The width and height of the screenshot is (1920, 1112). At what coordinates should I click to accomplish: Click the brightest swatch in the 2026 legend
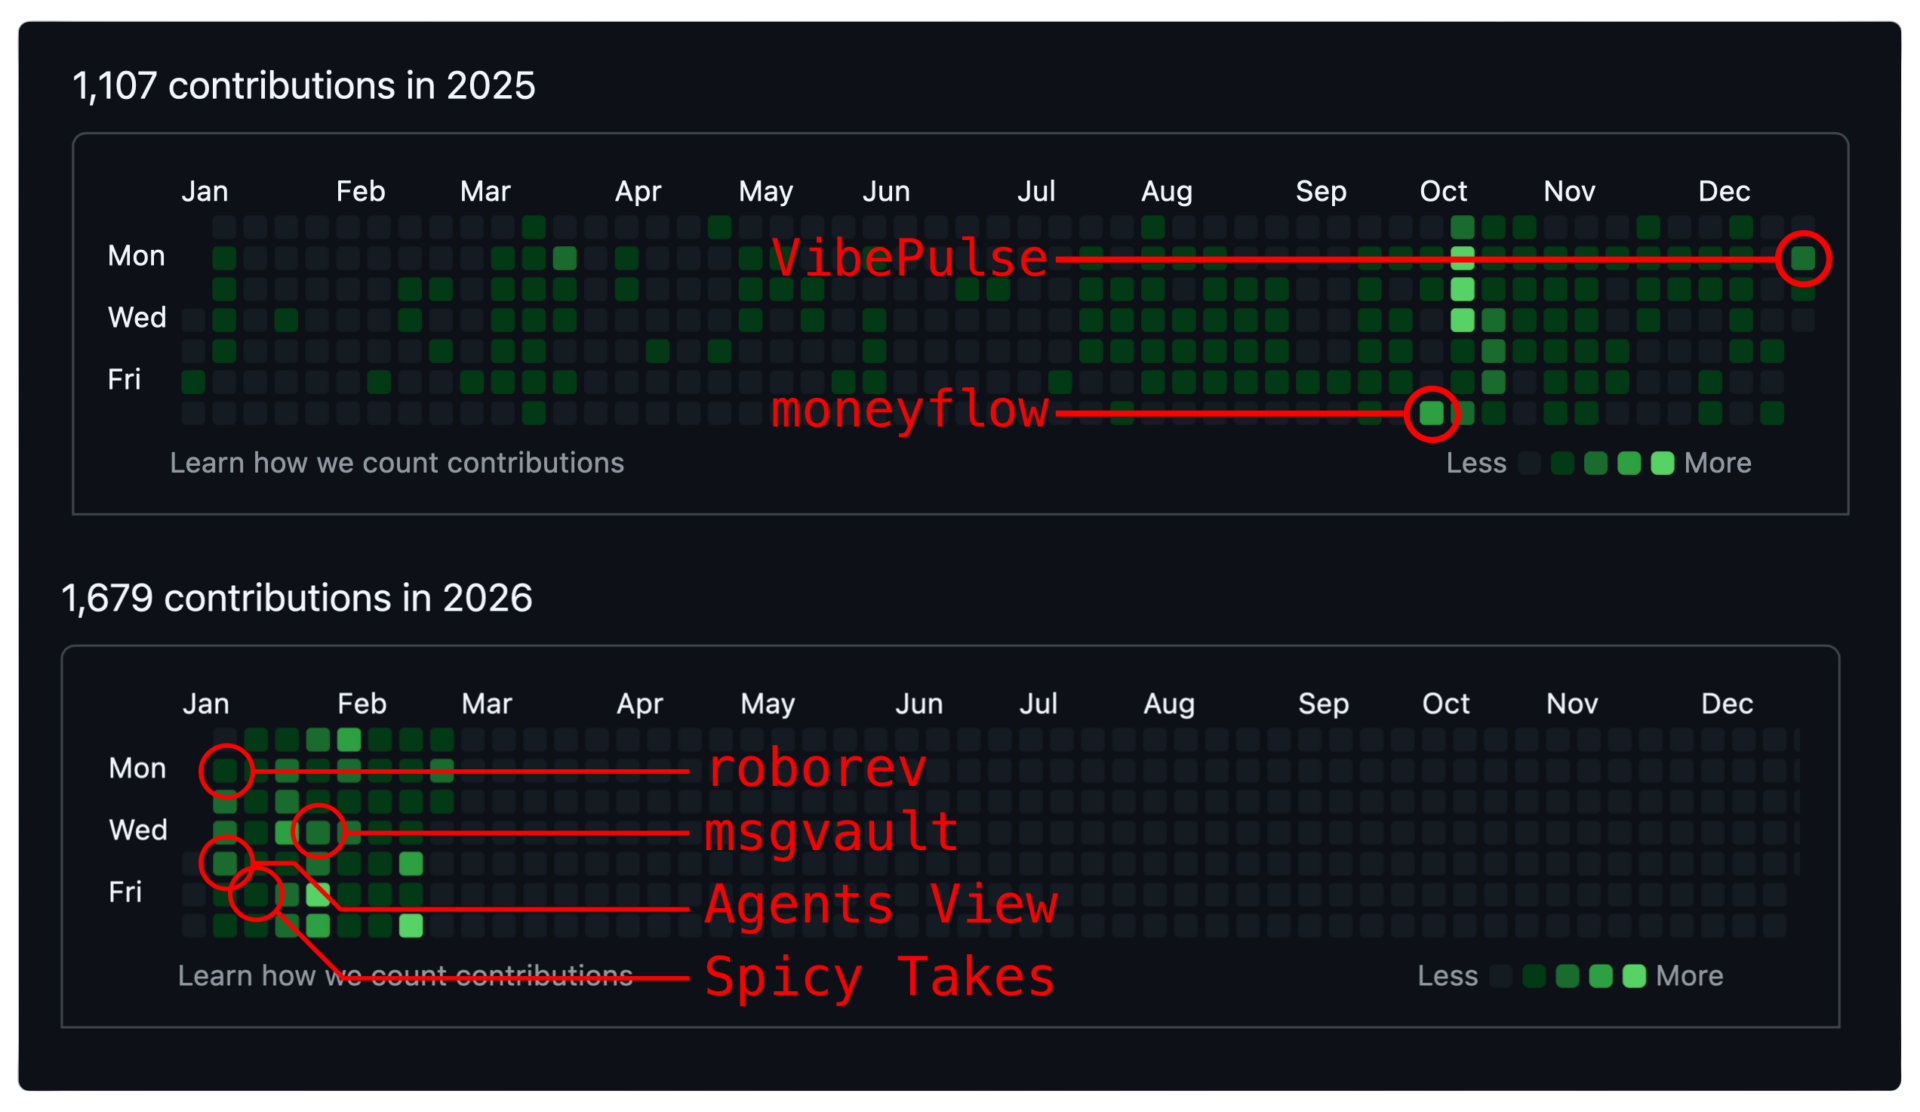point(1634,976)
